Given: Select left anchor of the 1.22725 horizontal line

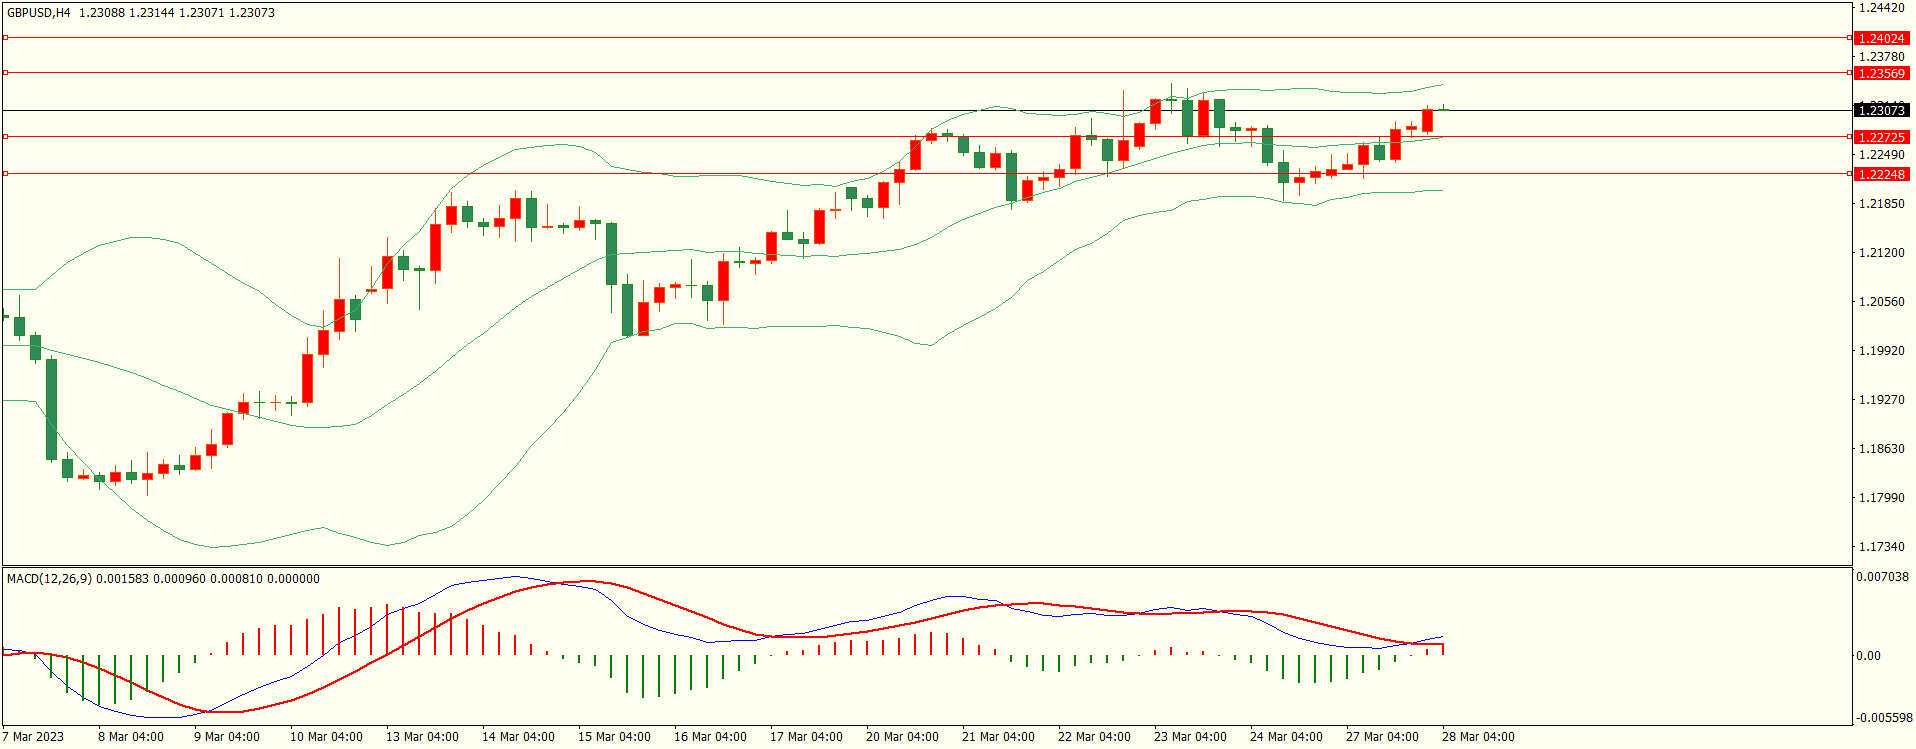Looking at the screenshot, I should click(5, 137).
